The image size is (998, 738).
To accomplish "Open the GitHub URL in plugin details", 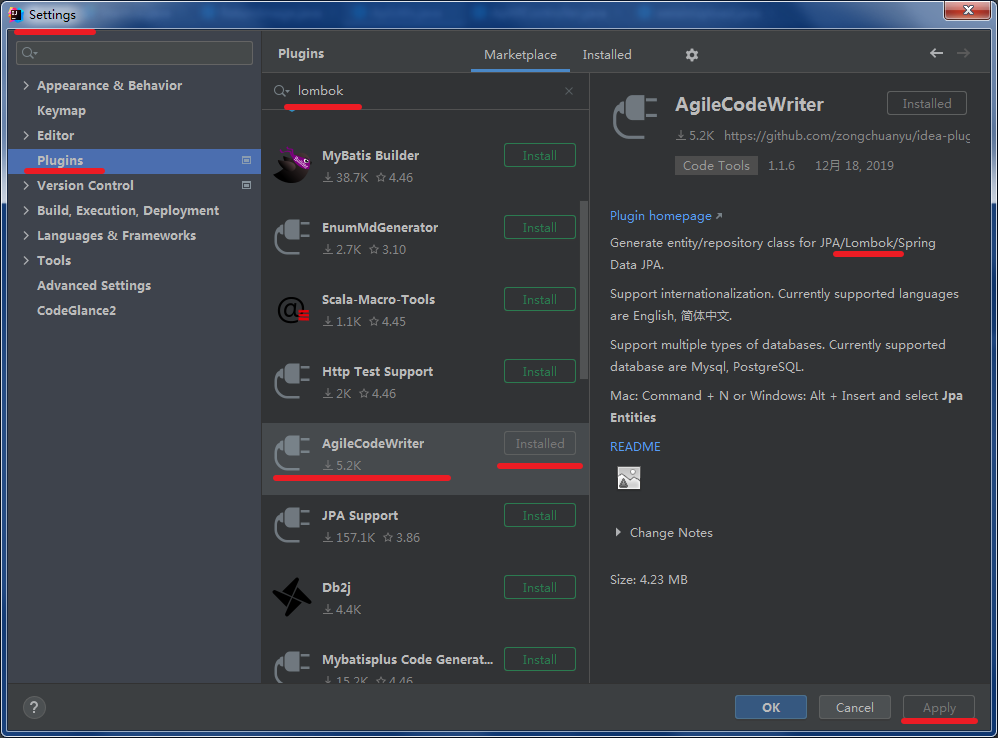I will (847, 136).
